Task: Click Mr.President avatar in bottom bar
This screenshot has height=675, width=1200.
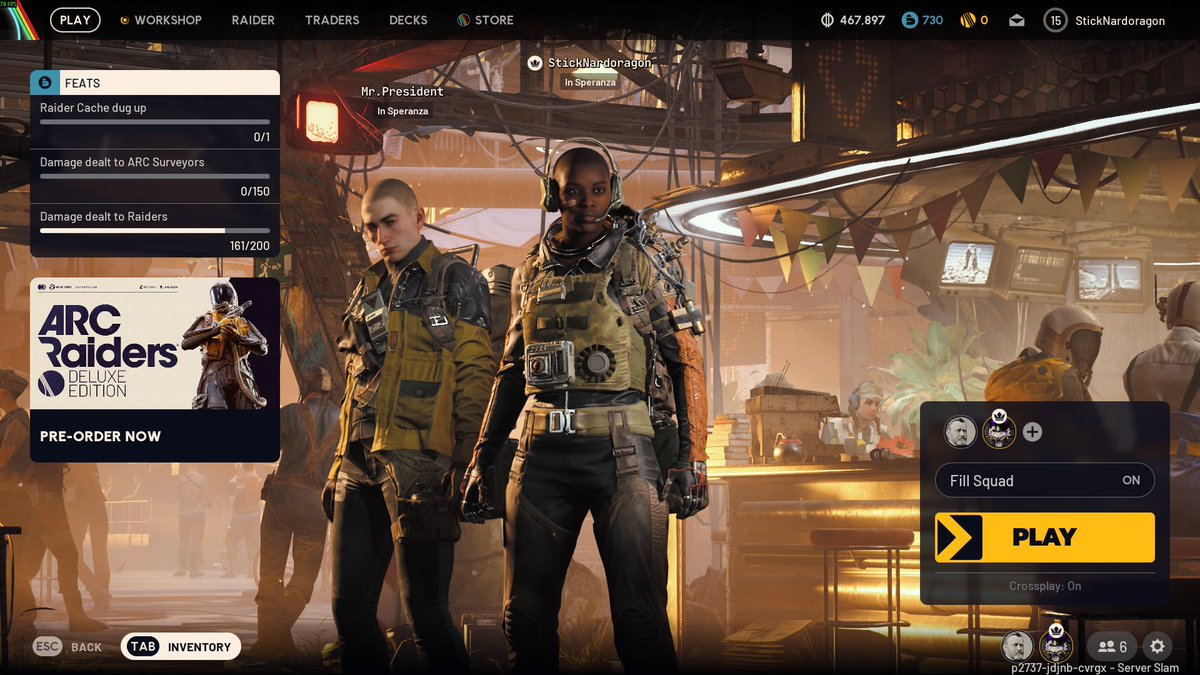Action: [x=1017, y=646]
